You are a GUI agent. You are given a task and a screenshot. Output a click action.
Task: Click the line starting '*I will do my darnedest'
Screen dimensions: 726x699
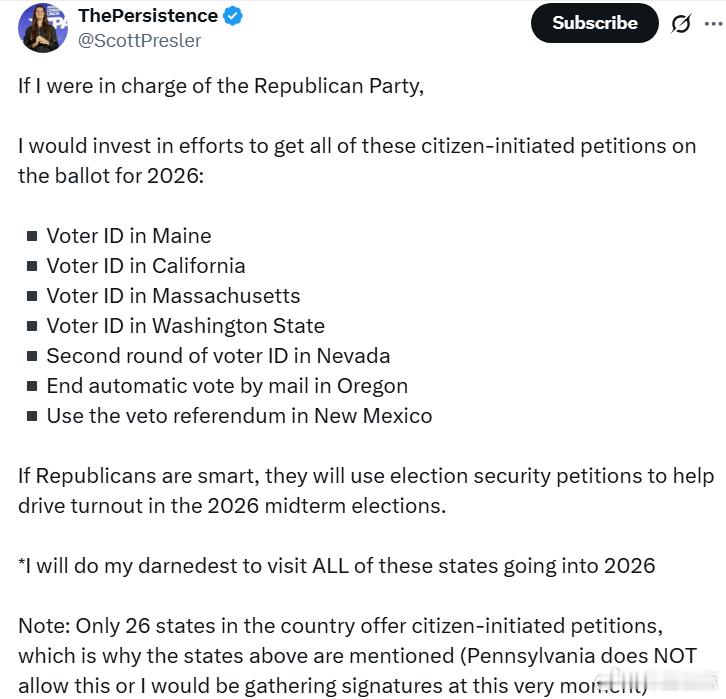coord(337,566)
